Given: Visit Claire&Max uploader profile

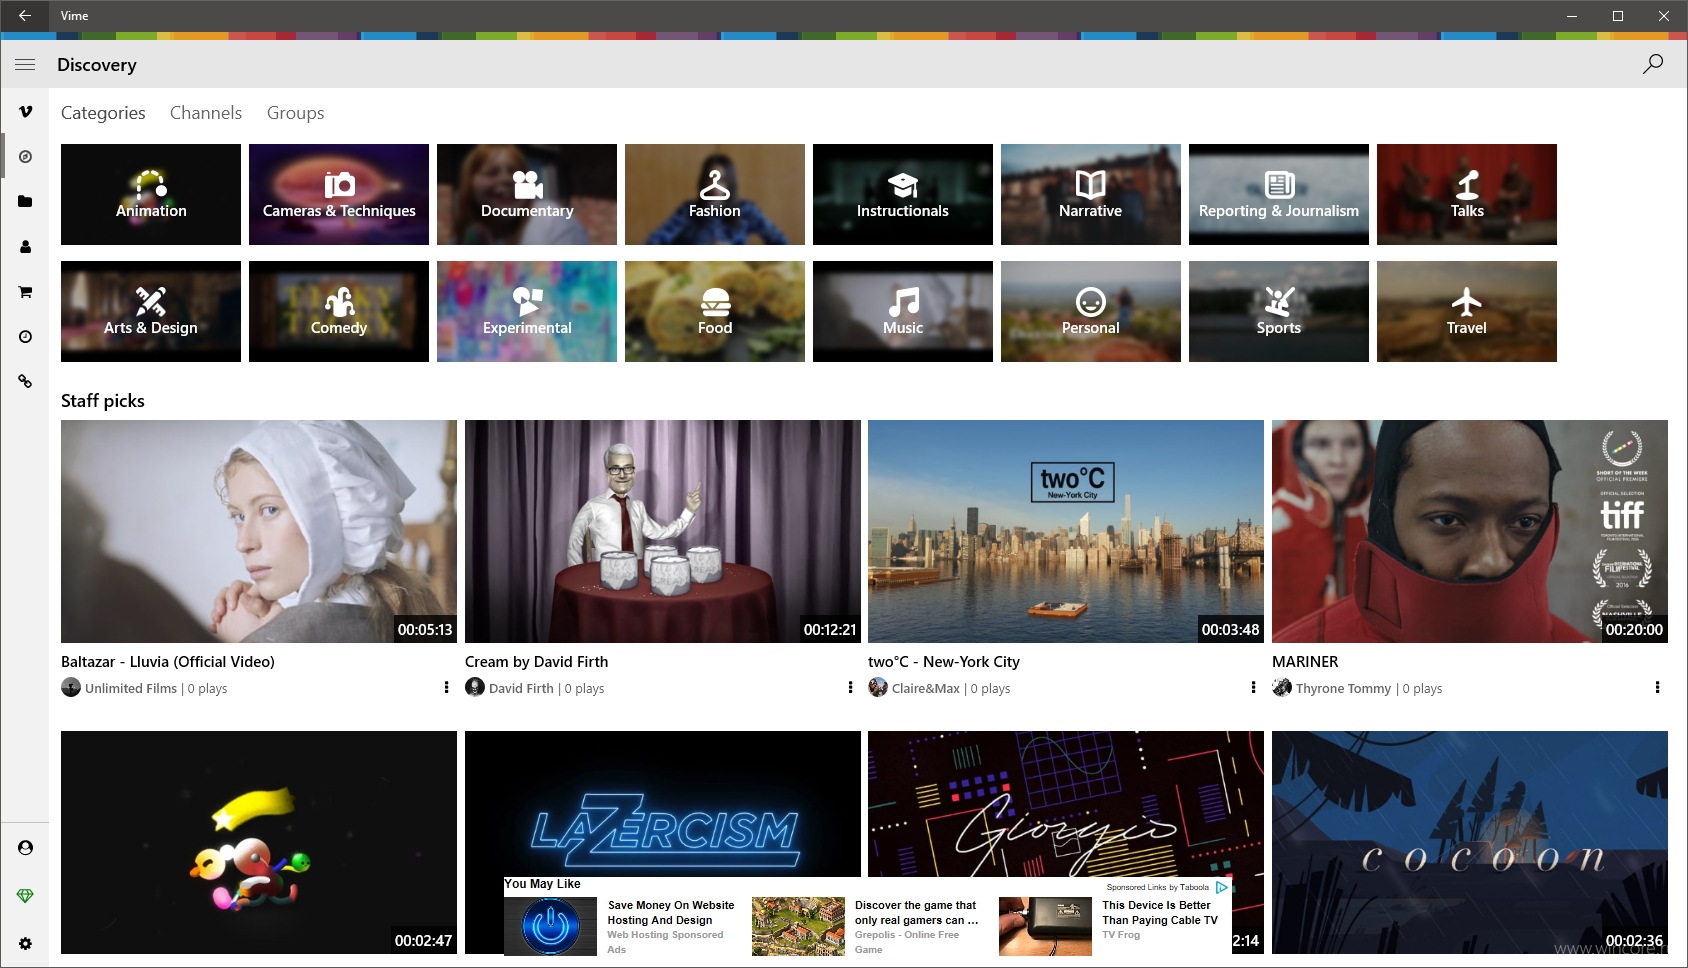Looking at the screenshot, I should click(926, 688).
